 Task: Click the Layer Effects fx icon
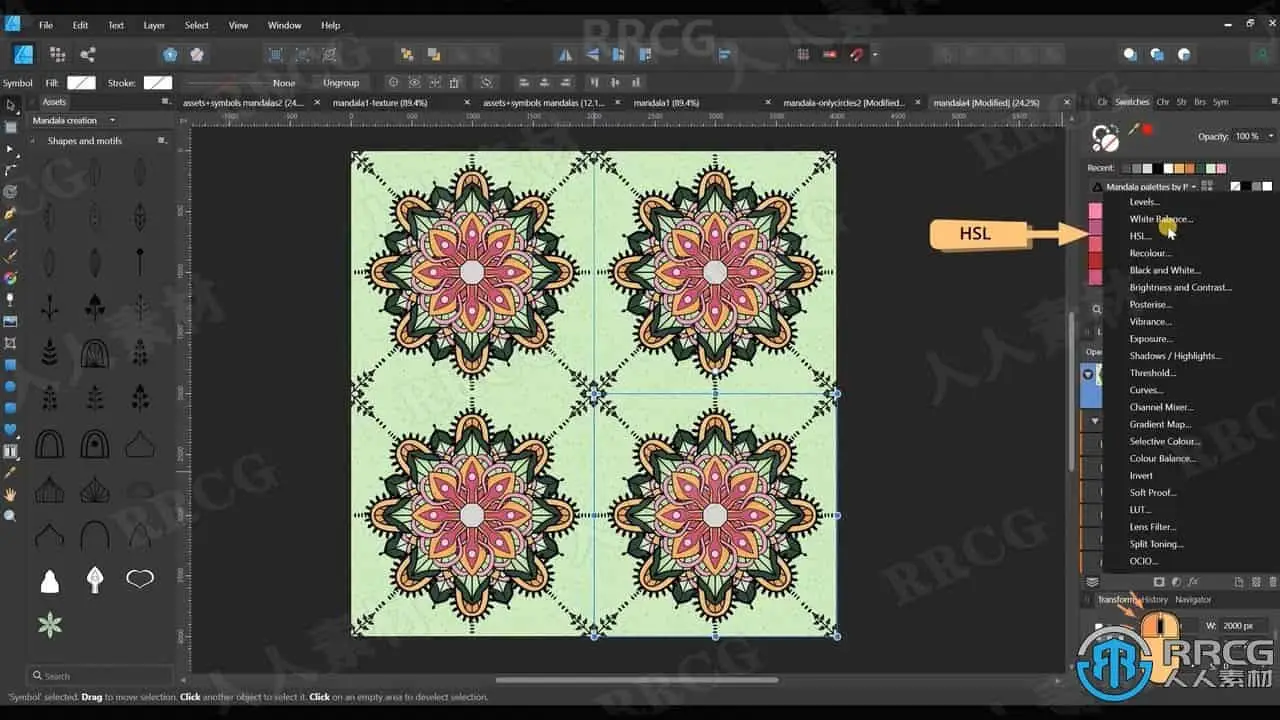point(1193,581)
